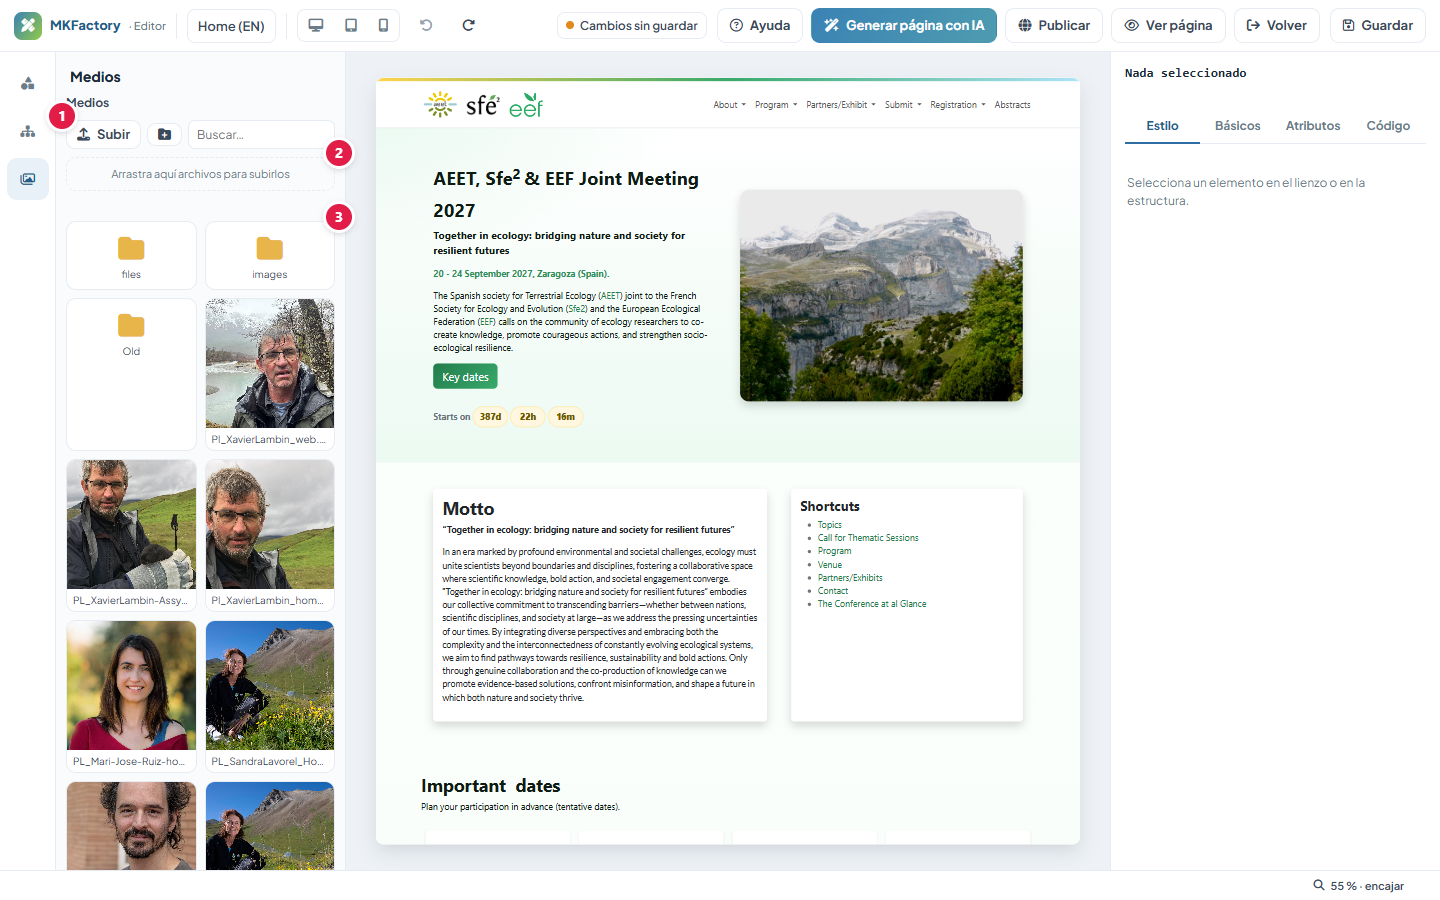
Task: Switch to the Atributos tab
Action: pyautogui.click(x=1312, y=126)
